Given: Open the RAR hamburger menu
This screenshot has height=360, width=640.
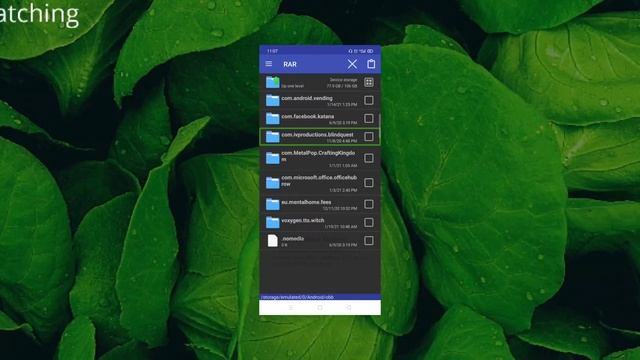Looking at the screenshot, I should [x=269, y=64].
